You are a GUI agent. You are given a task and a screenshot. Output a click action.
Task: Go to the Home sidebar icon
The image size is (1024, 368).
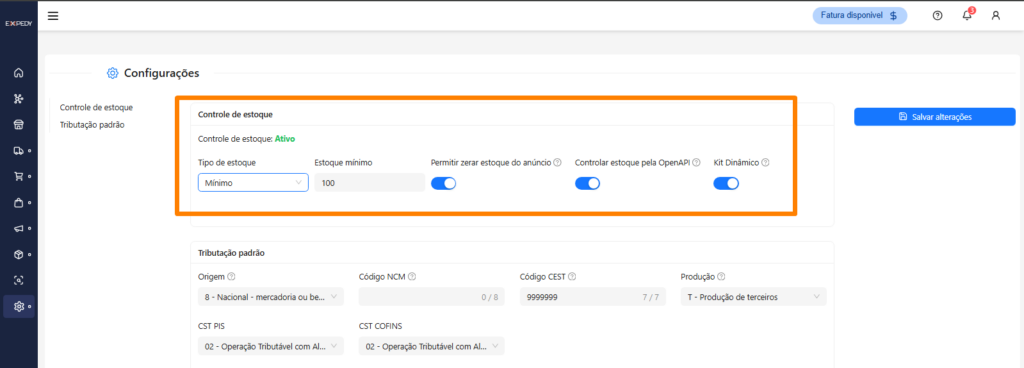point(18,73)
